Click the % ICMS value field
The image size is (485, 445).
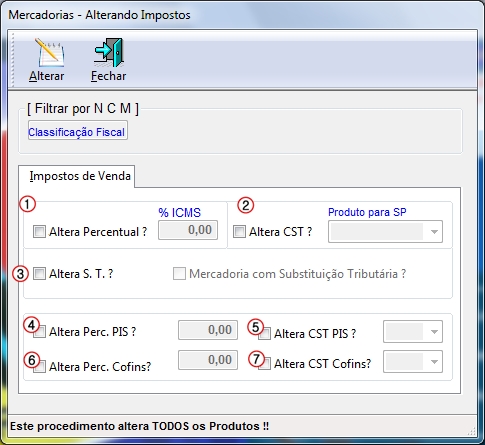188,230
